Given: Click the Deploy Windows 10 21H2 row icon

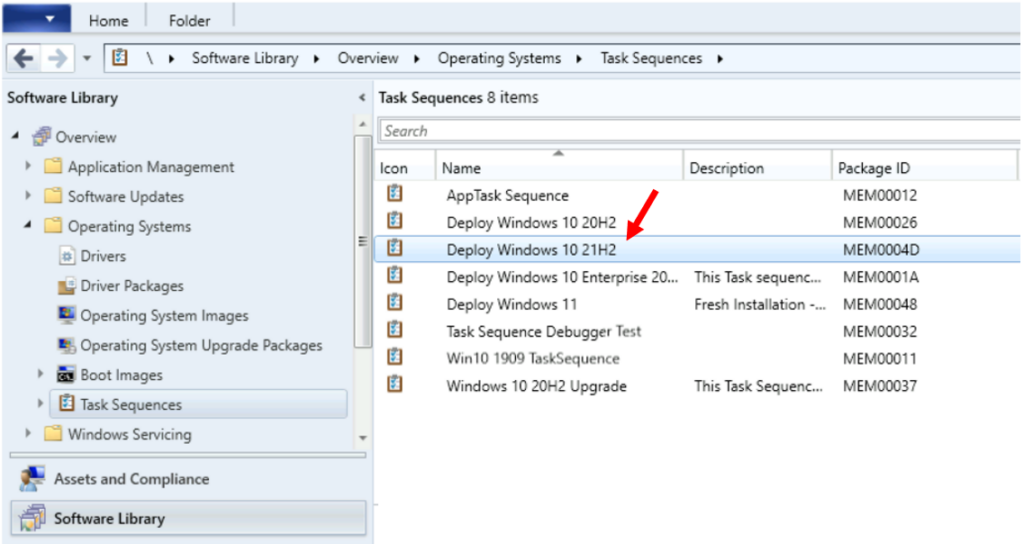Looking at the screenshot, I should coord(394,248).
